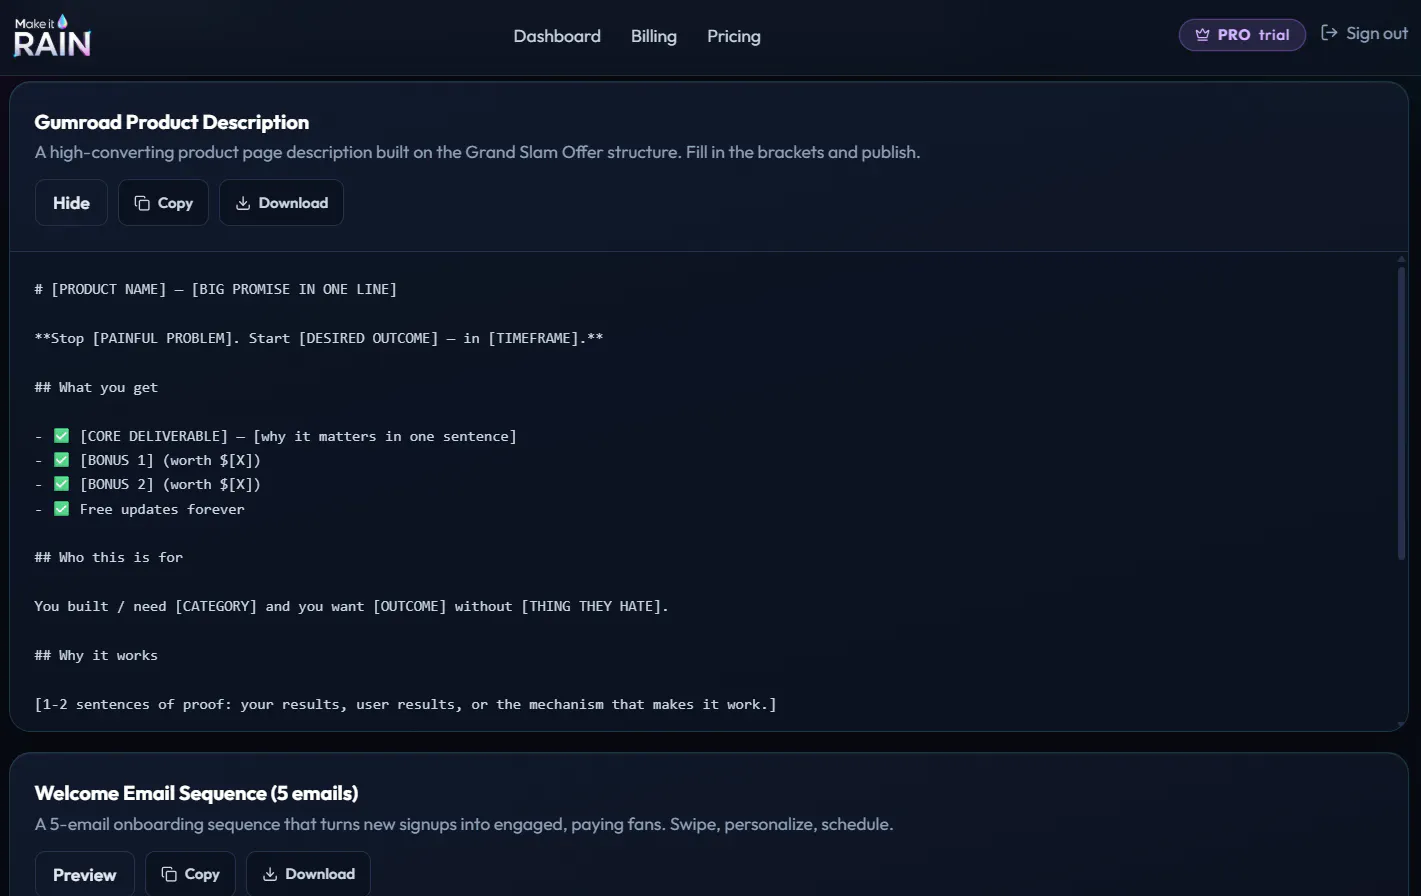
Task: Click the '# [PRODUCT NAME]' title line
Action: pyautogui.click(x=216, y=289)
